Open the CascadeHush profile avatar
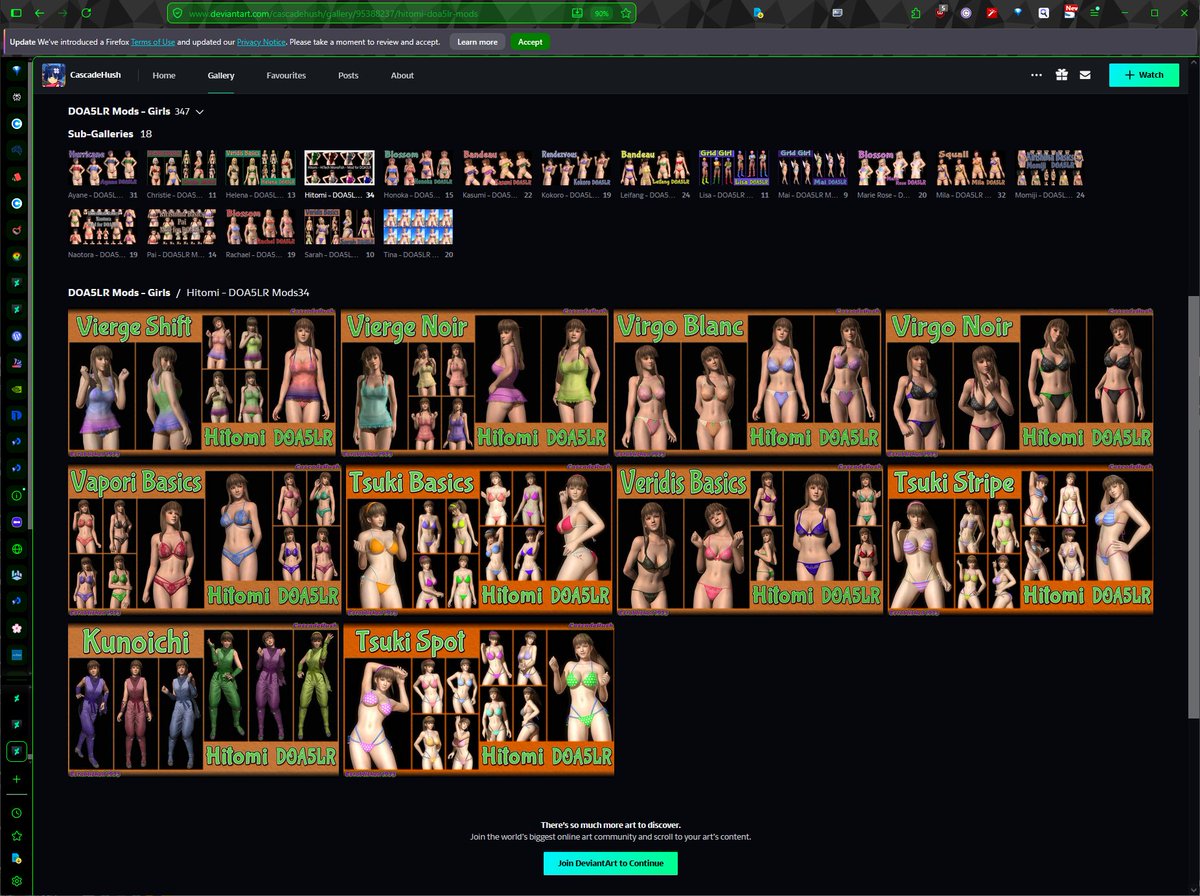The height and width of the screenshot is (896, 1200). [x=54, y=75]
